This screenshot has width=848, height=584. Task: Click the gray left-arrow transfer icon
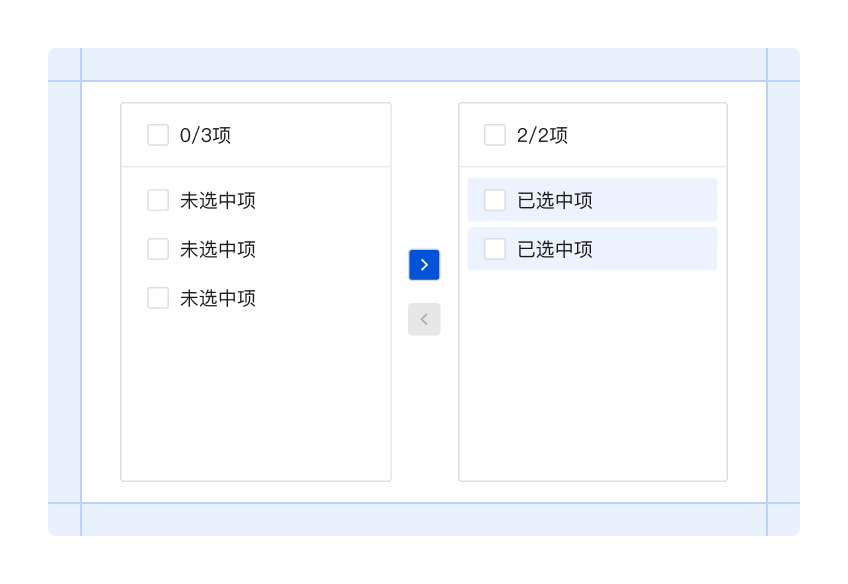tap(424, 319)
